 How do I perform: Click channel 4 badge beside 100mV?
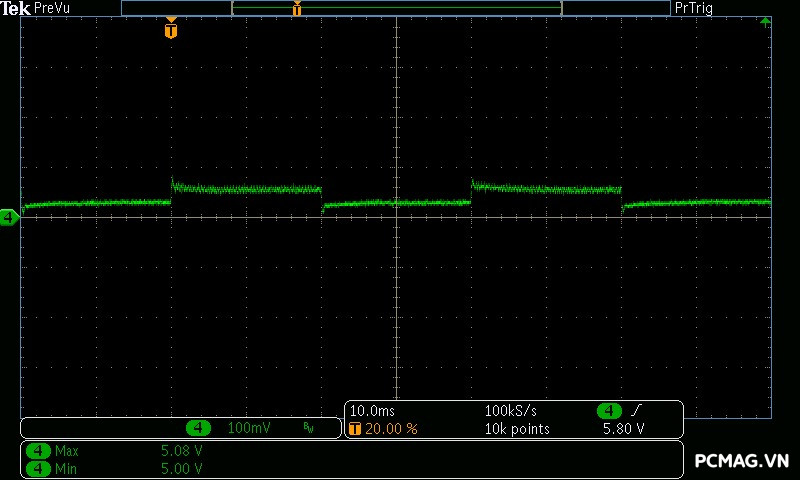[x=198, y=428]
